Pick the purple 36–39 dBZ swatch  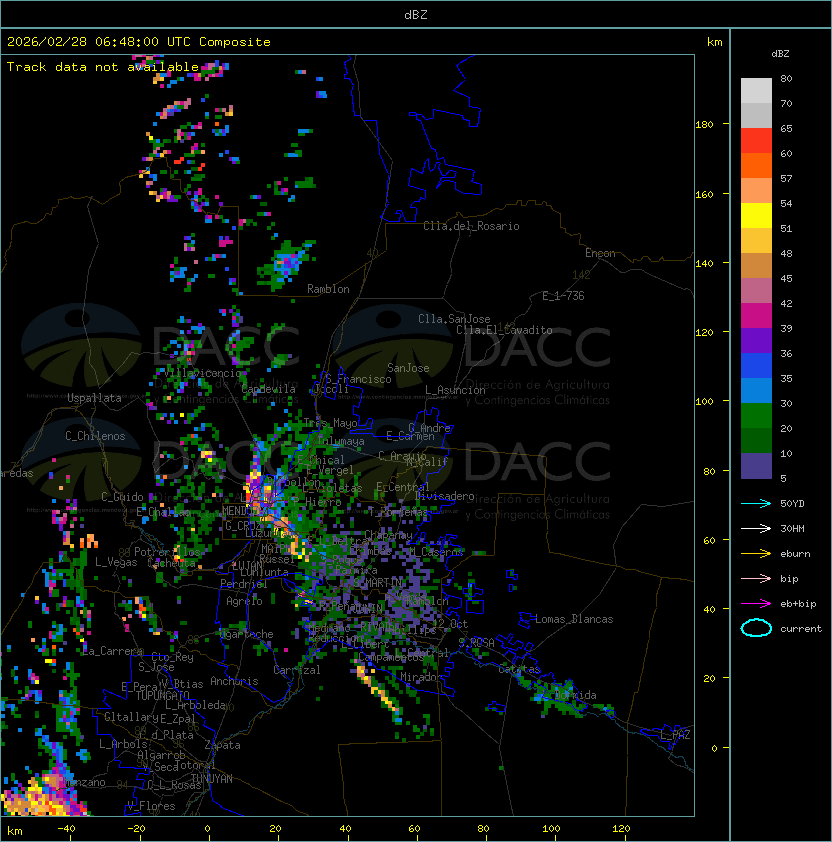click(756, 340)
